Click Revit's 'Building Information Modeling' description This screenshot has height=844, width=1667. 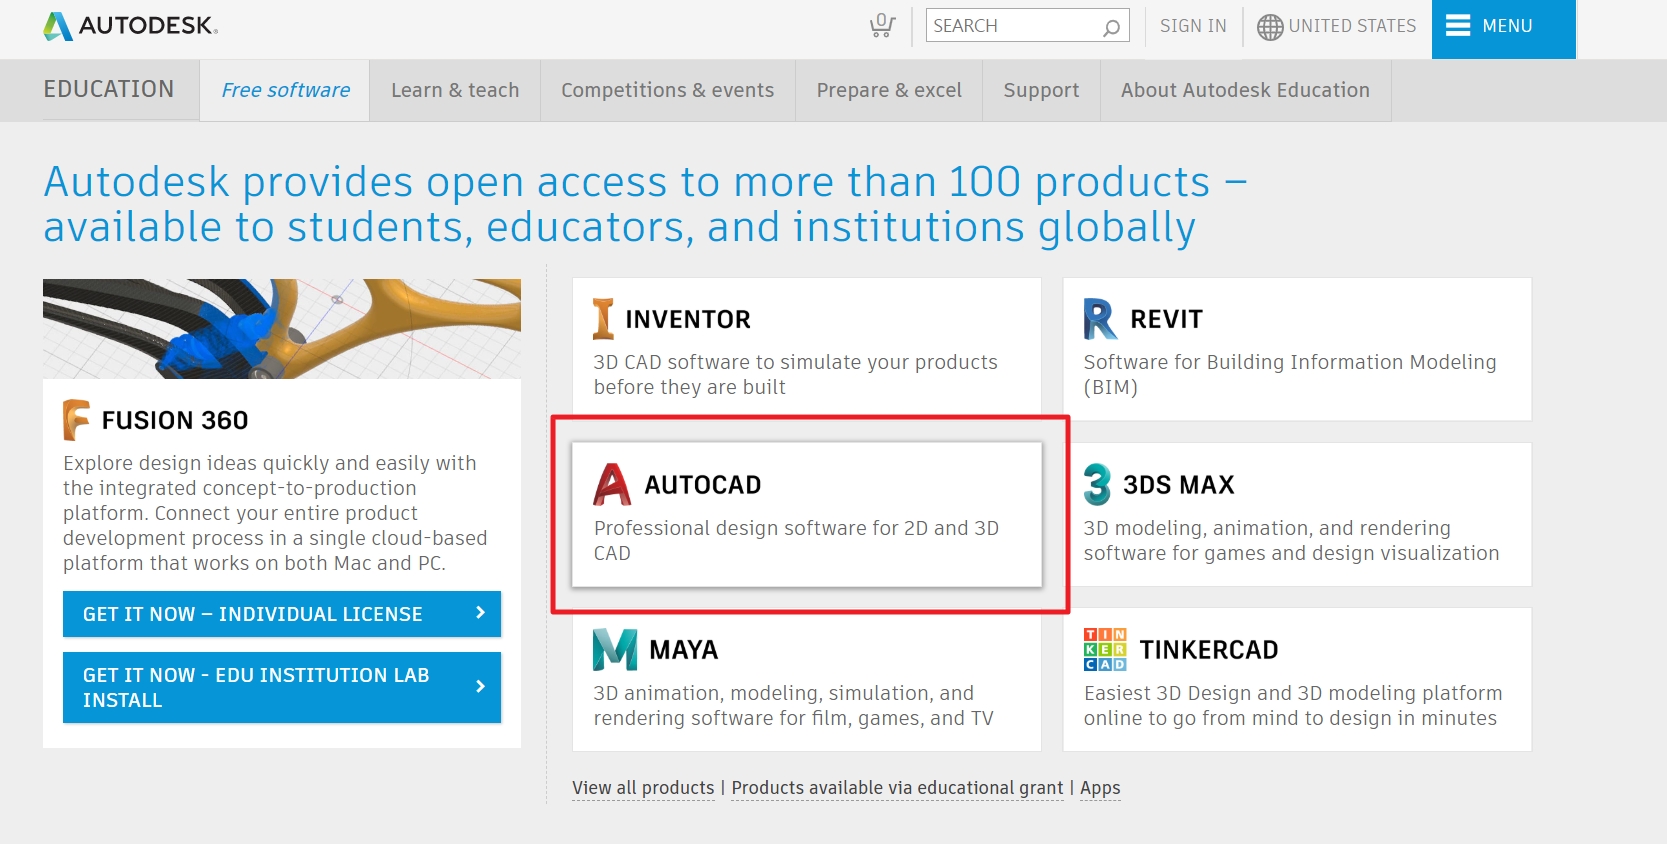(x=1290, y=375)
